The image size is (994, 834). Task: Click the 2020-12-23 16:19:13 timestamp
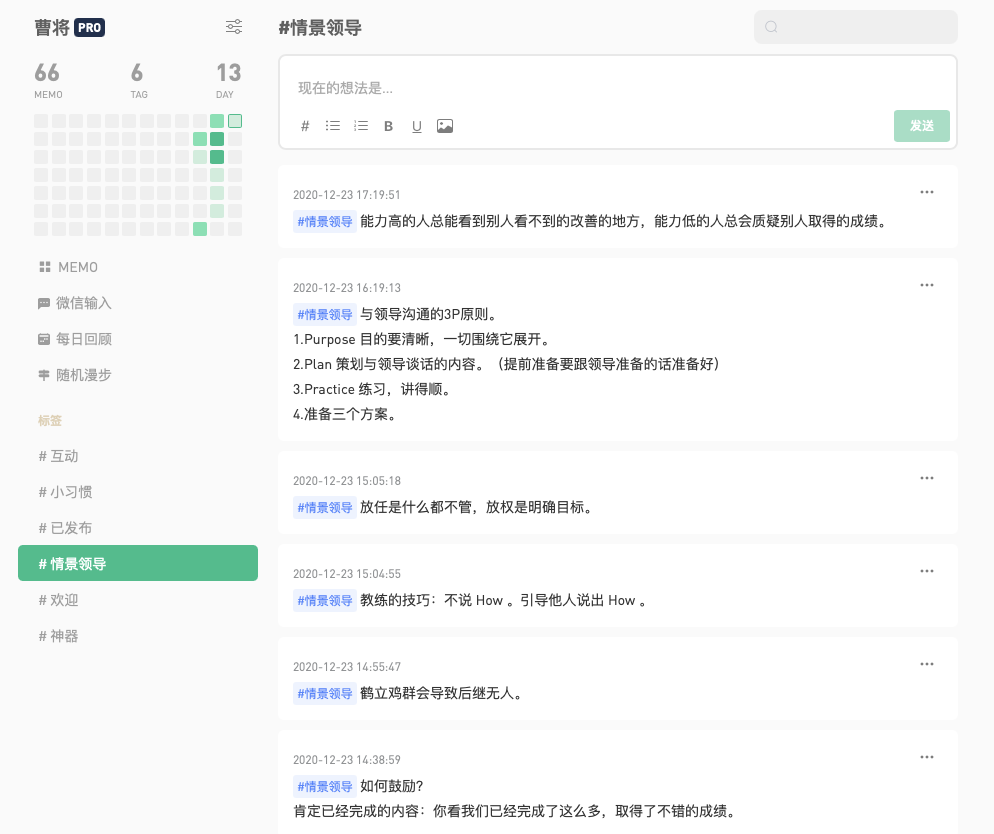pos(347,288)
